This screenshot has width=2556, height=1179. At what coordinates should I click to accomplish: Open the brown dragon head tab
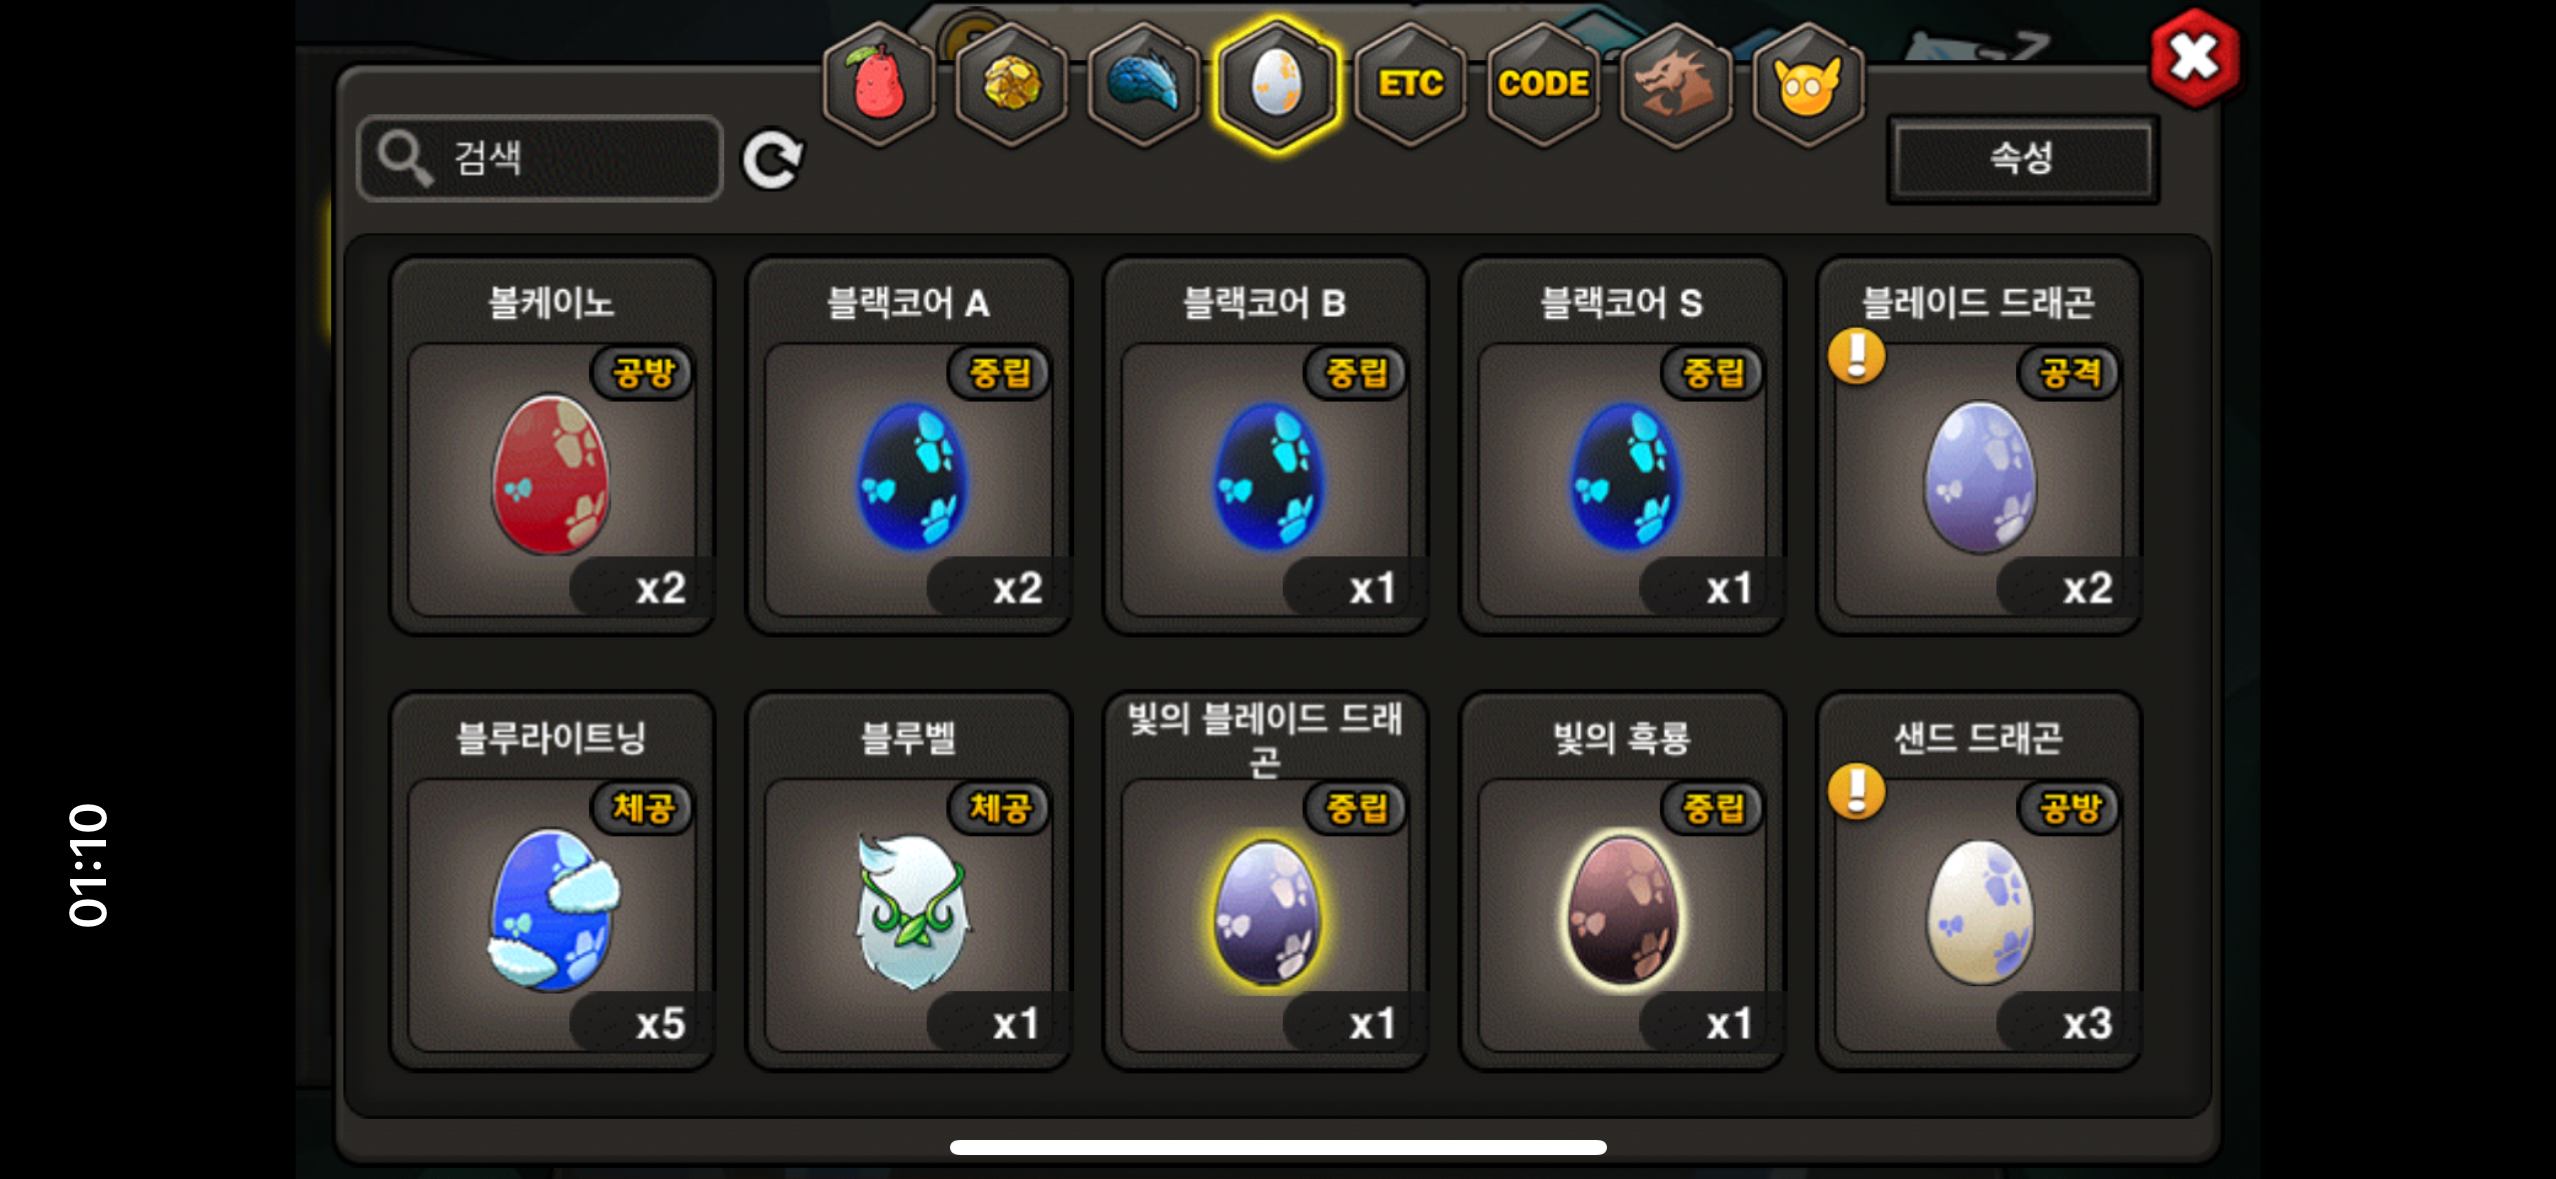[x=1675, y=85]
